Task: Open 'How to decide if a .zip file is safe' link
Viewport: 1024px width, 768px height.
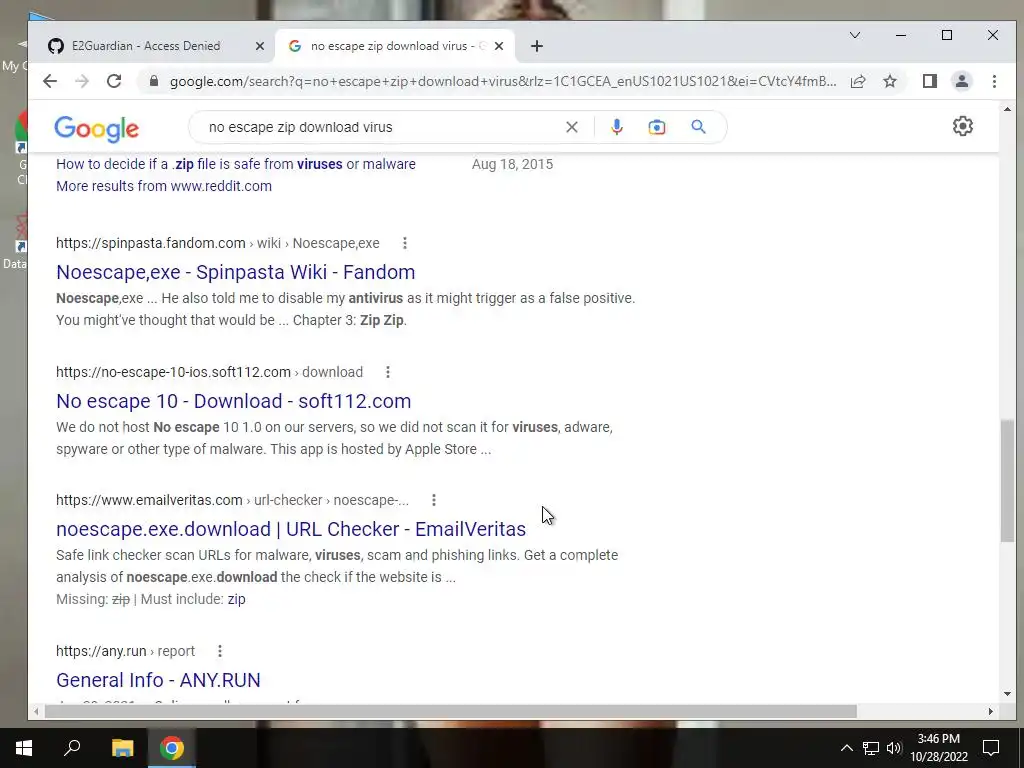Action: pyautogui.click(x=236, y=164)
